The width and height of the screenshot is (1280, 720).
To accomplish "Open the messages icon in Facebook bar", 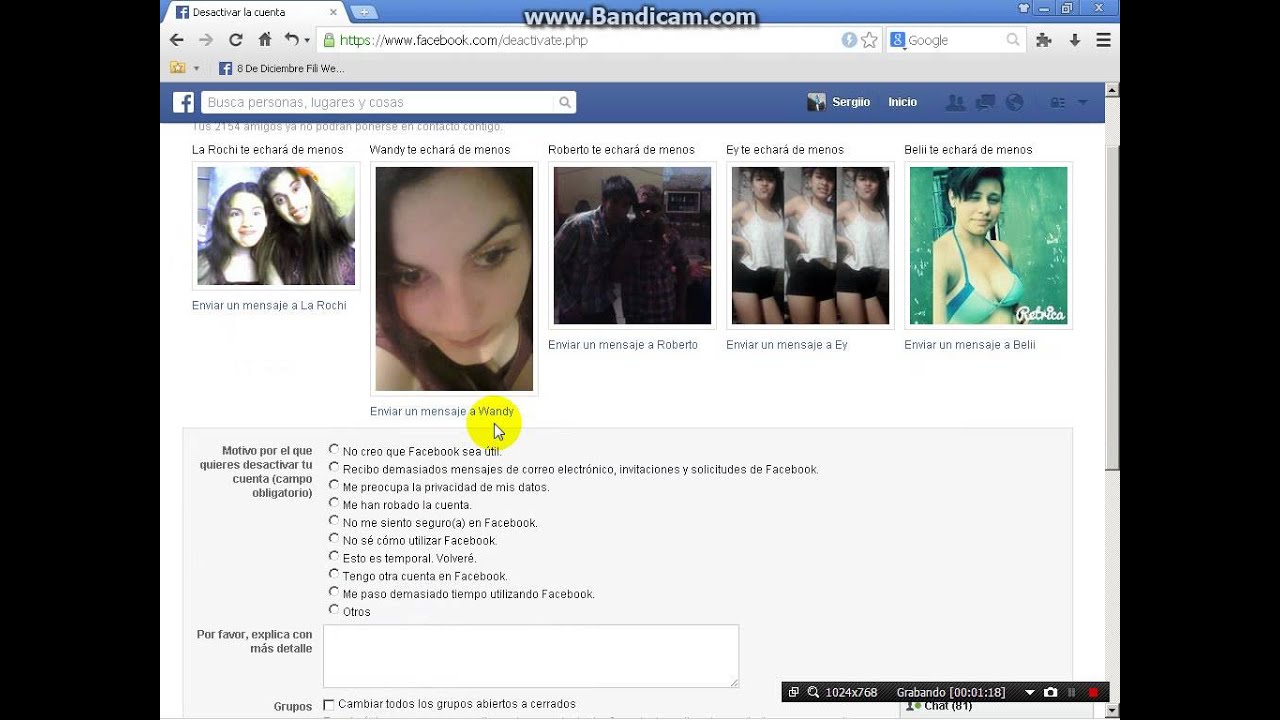I will (x=985, y=102).
